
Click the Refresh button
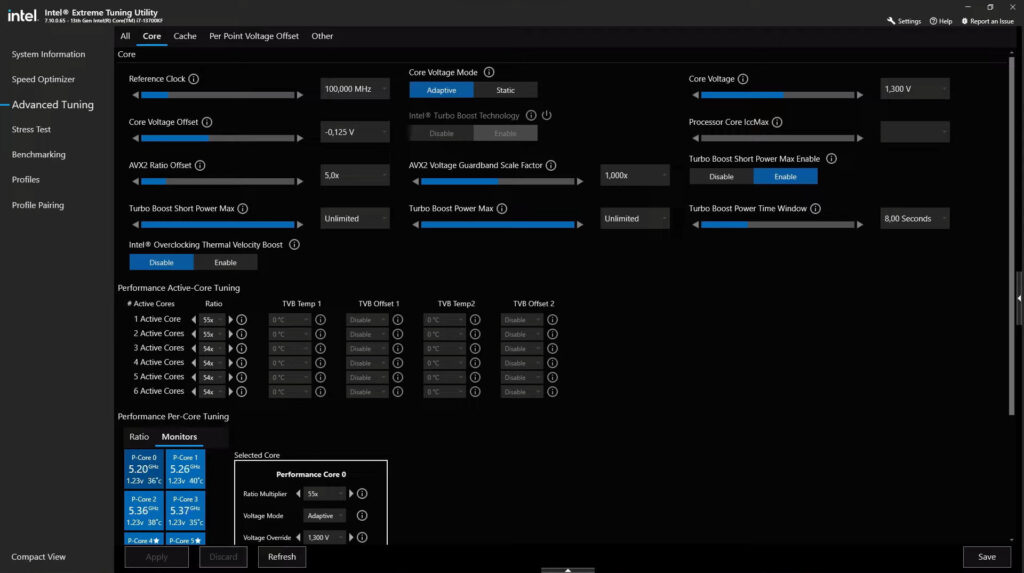tap(281, 557)
